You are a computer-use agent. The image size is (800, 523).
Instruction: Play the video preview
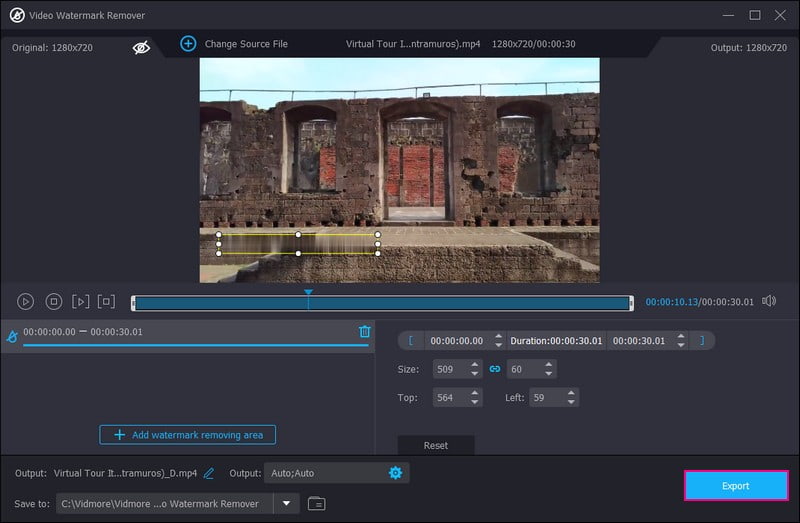point(26,301)
